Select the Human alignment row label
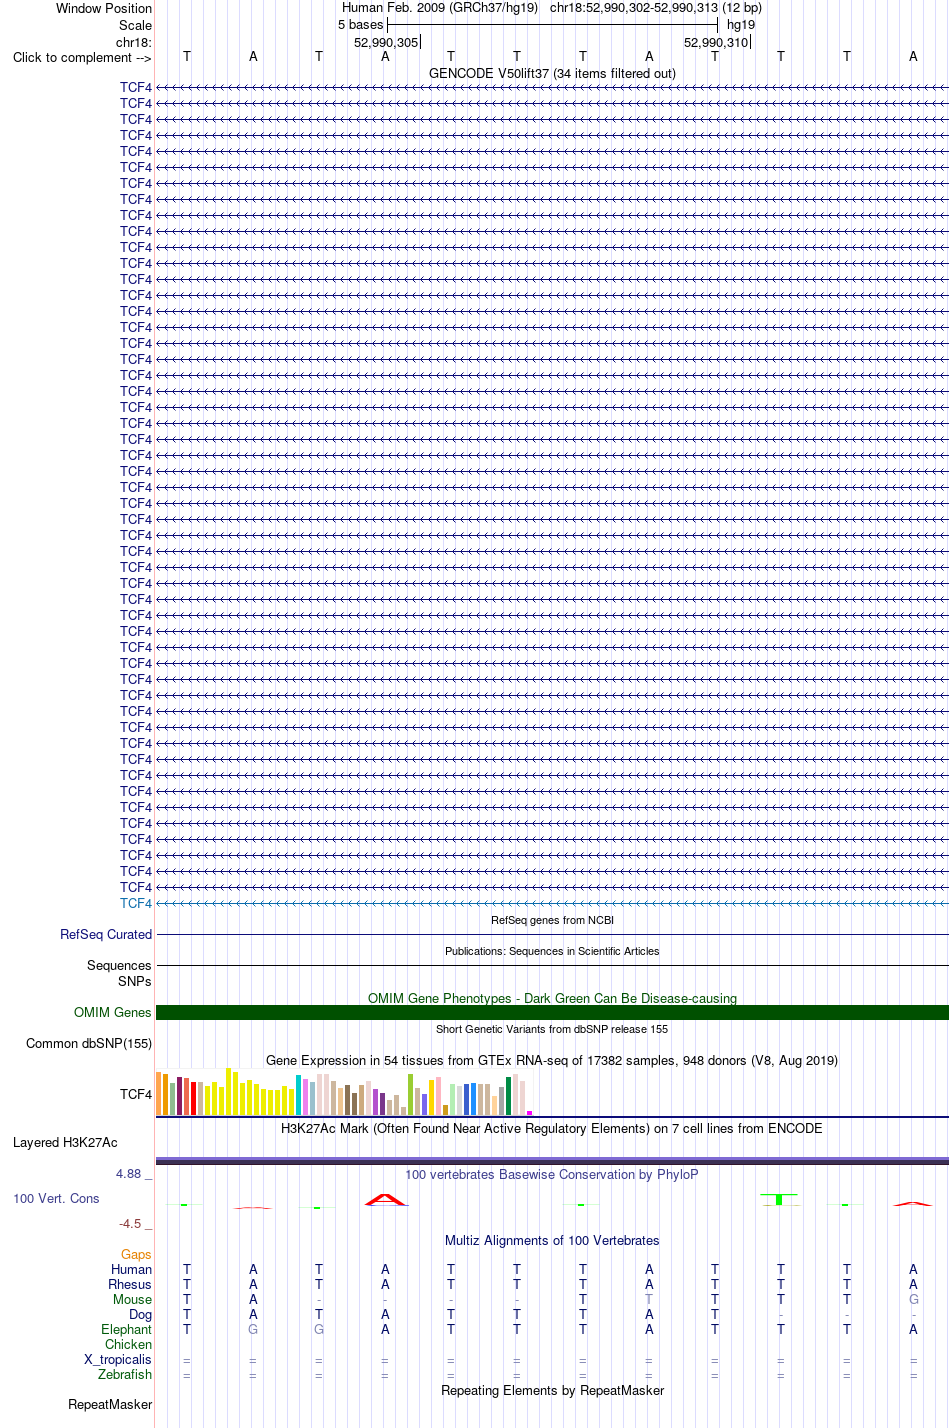This screenshot has width=950, height=1428. (131, 1269)
